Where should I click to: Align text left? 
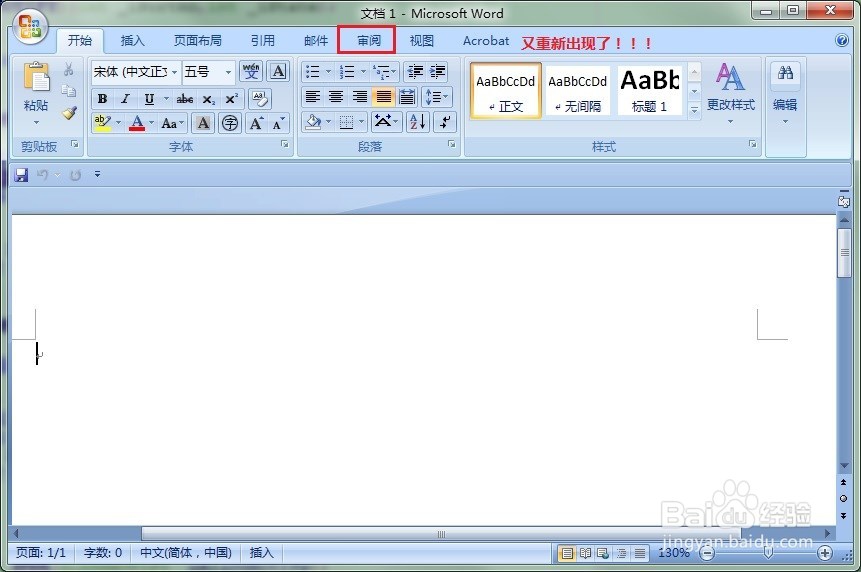click(312, 97)
